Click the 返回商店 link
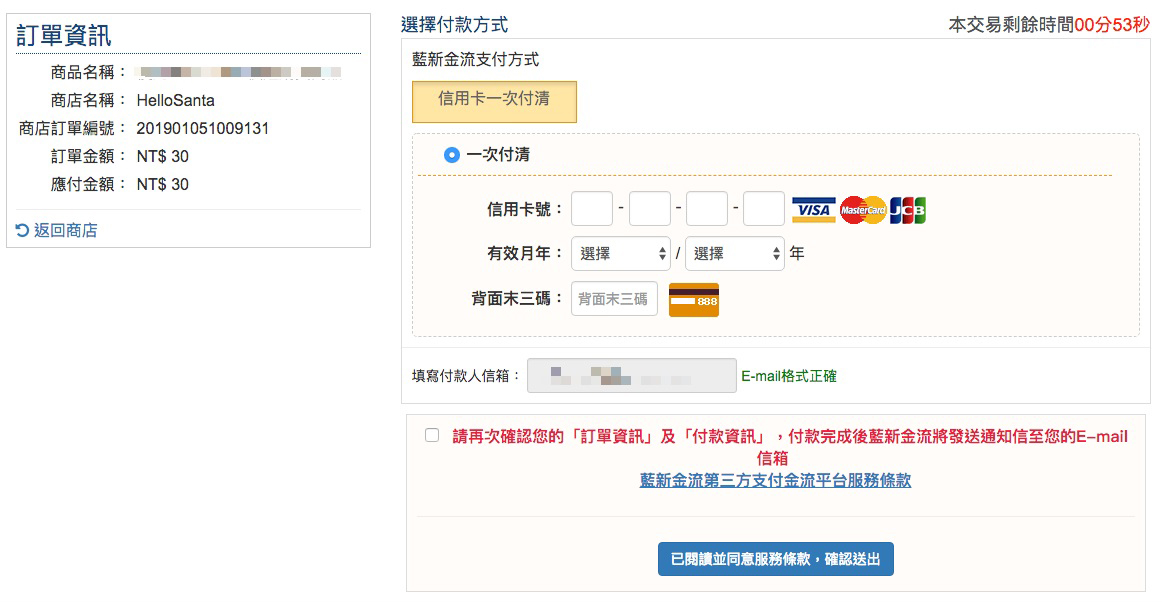Image resolution: width=1162 pixels, height=605 pixels. pyautogui.click(x=66, y=231)
